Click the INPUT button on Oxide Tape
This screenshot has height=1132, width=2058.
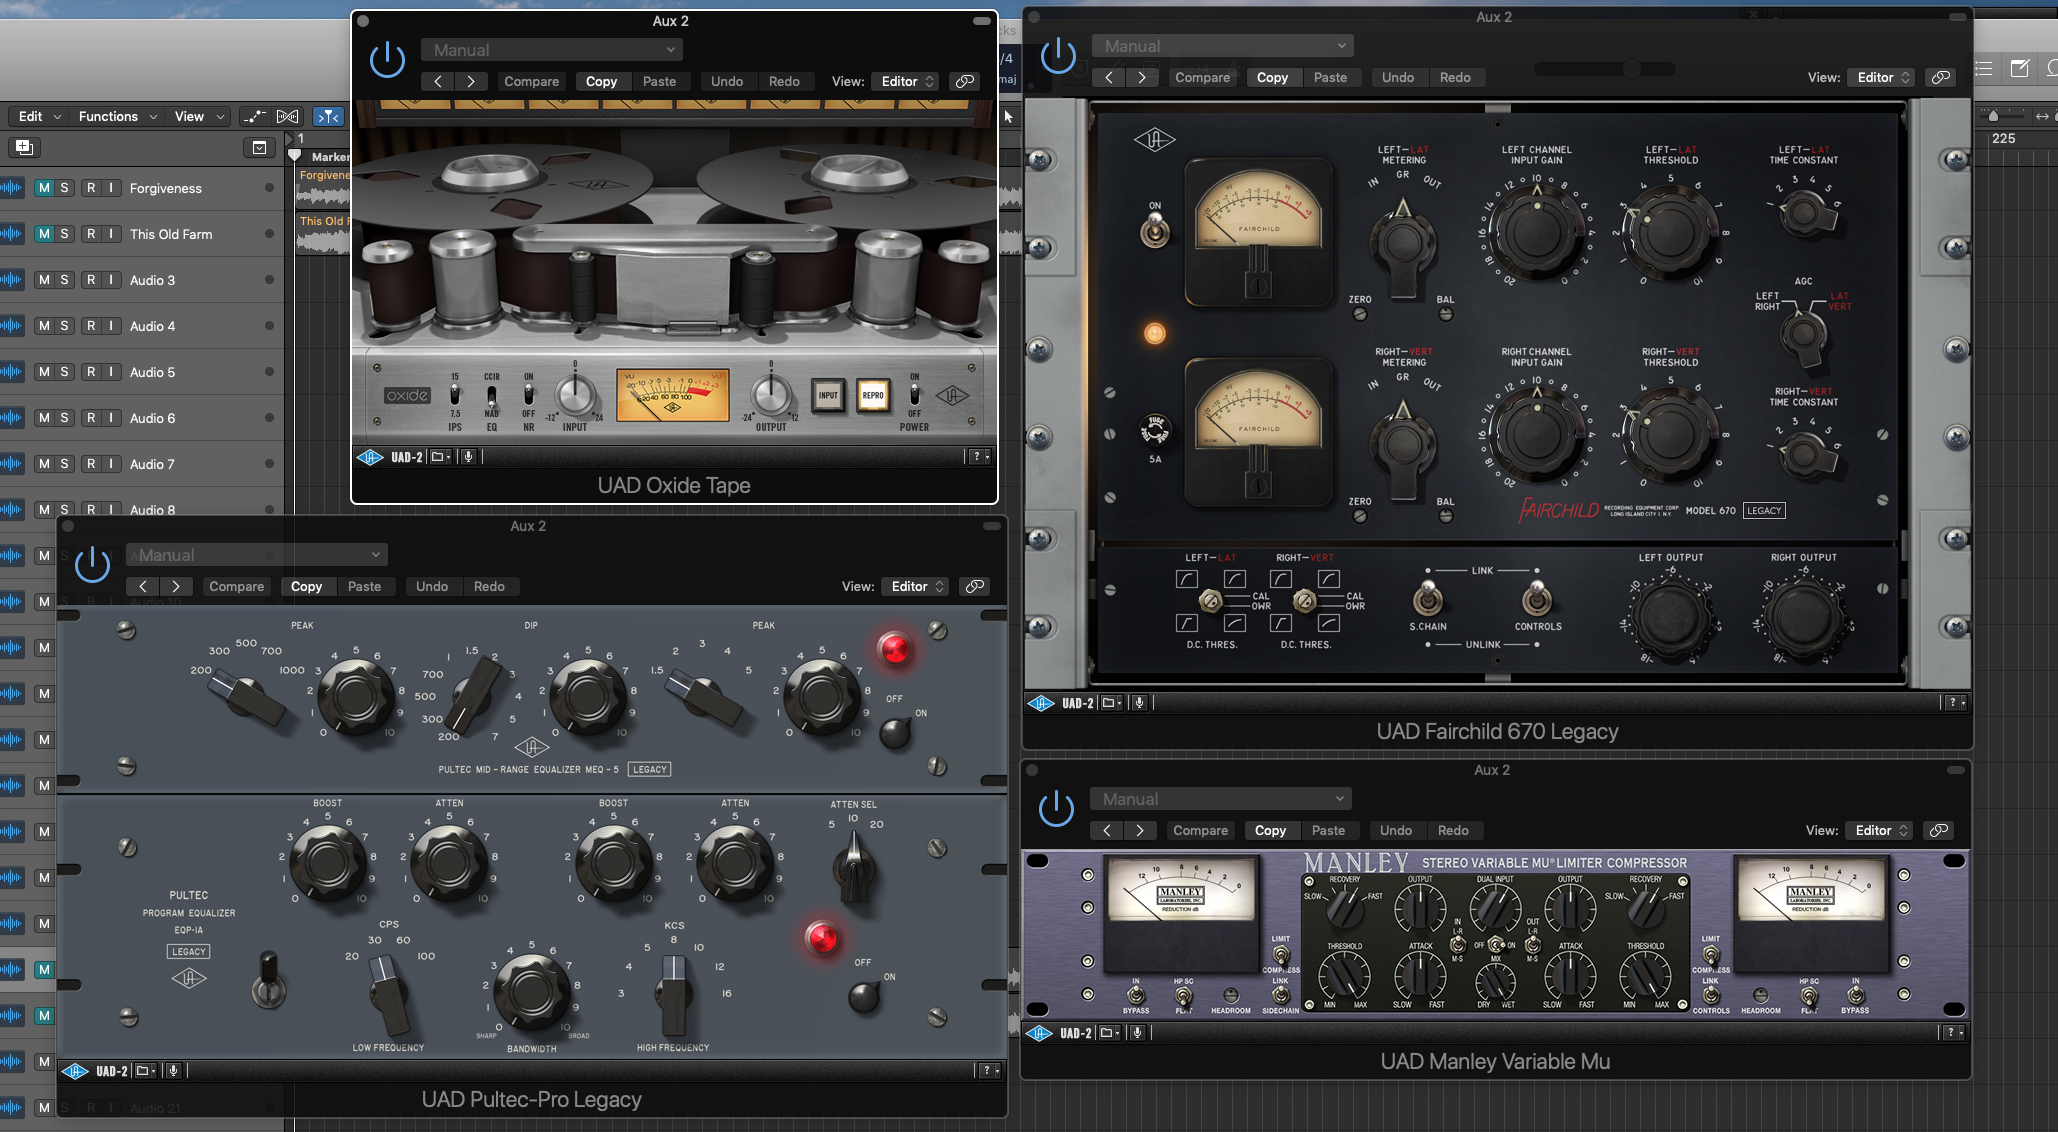click(828, 395)
